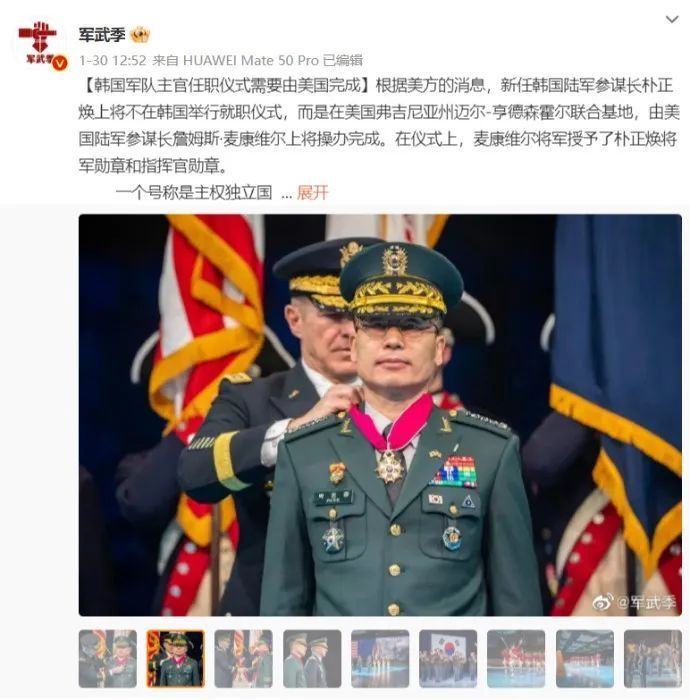Select the sixth thumbnail with Korean flag
690x700 pixels.
coord(448,658)
